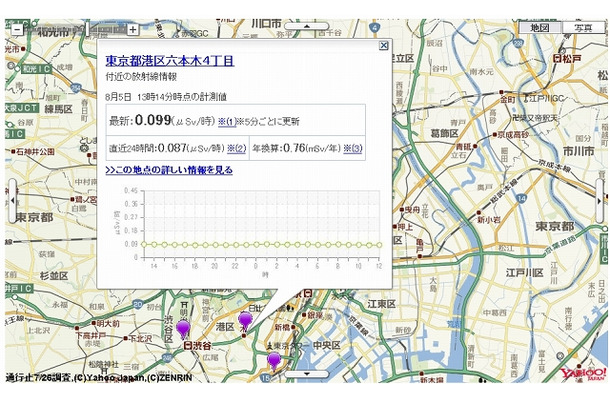Close the radiation info popup
Screen dimensions: 610x400
pos(384,46)
